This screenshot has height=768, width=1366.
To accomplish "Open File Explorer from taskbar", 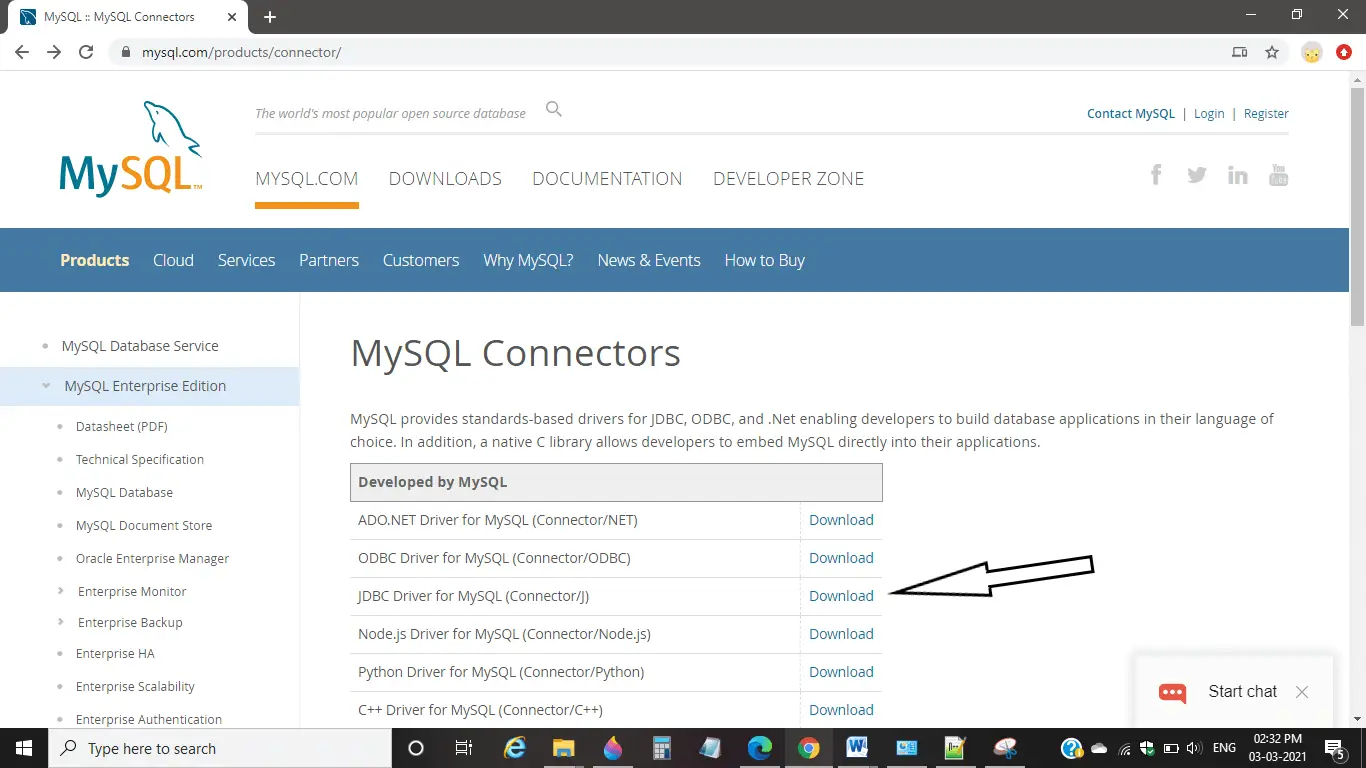I will pyautogui.click(x=563, y=748).
